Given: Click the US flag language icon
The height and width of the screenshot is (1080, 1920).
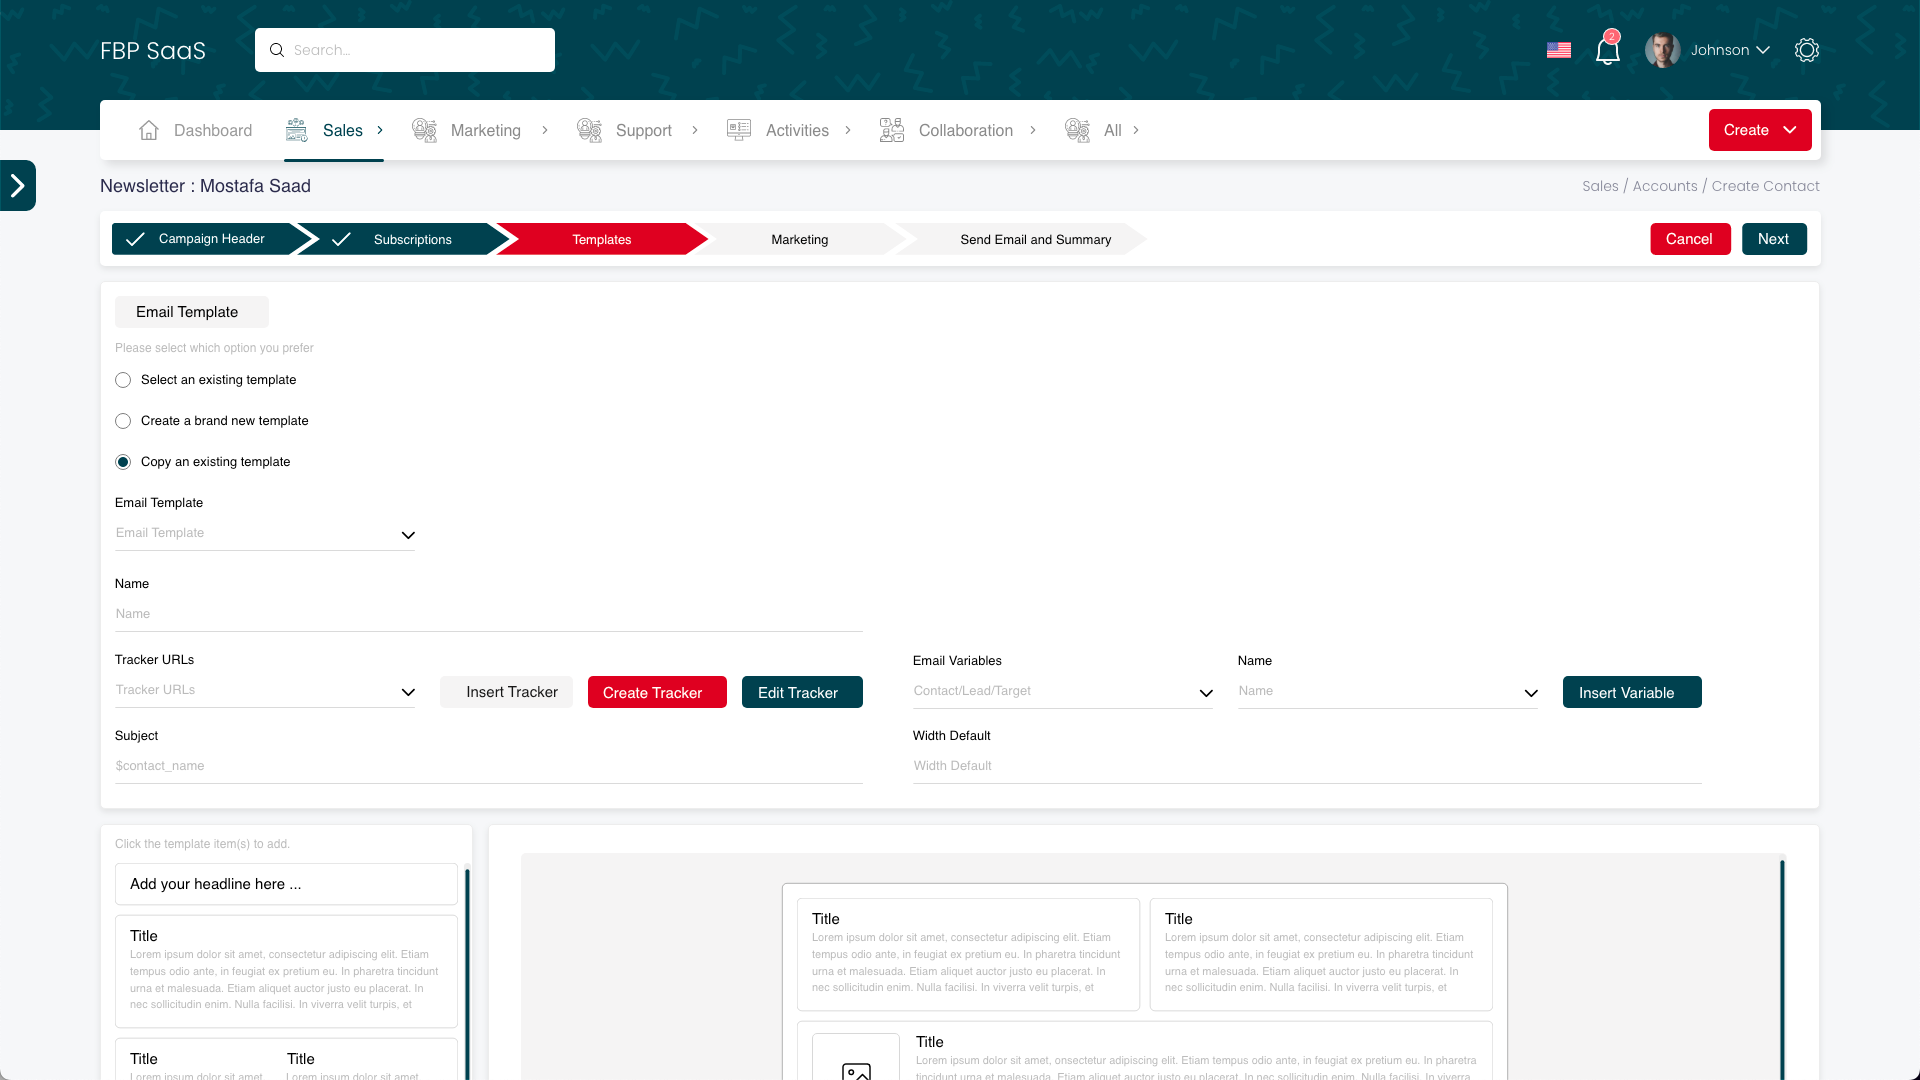Looking at the screenshot, I should 1558,50.
